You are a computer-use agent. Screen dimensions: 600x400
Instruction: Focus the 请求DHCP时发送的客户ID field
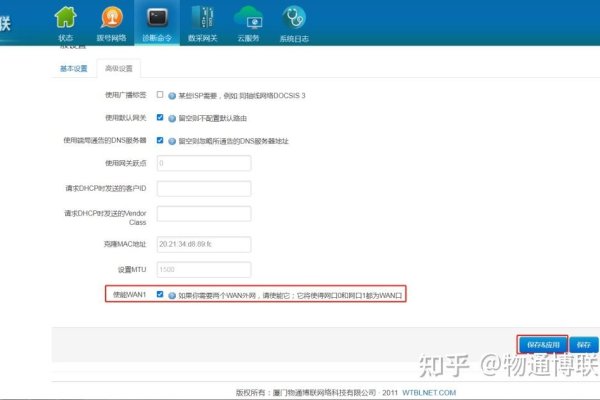204,188
